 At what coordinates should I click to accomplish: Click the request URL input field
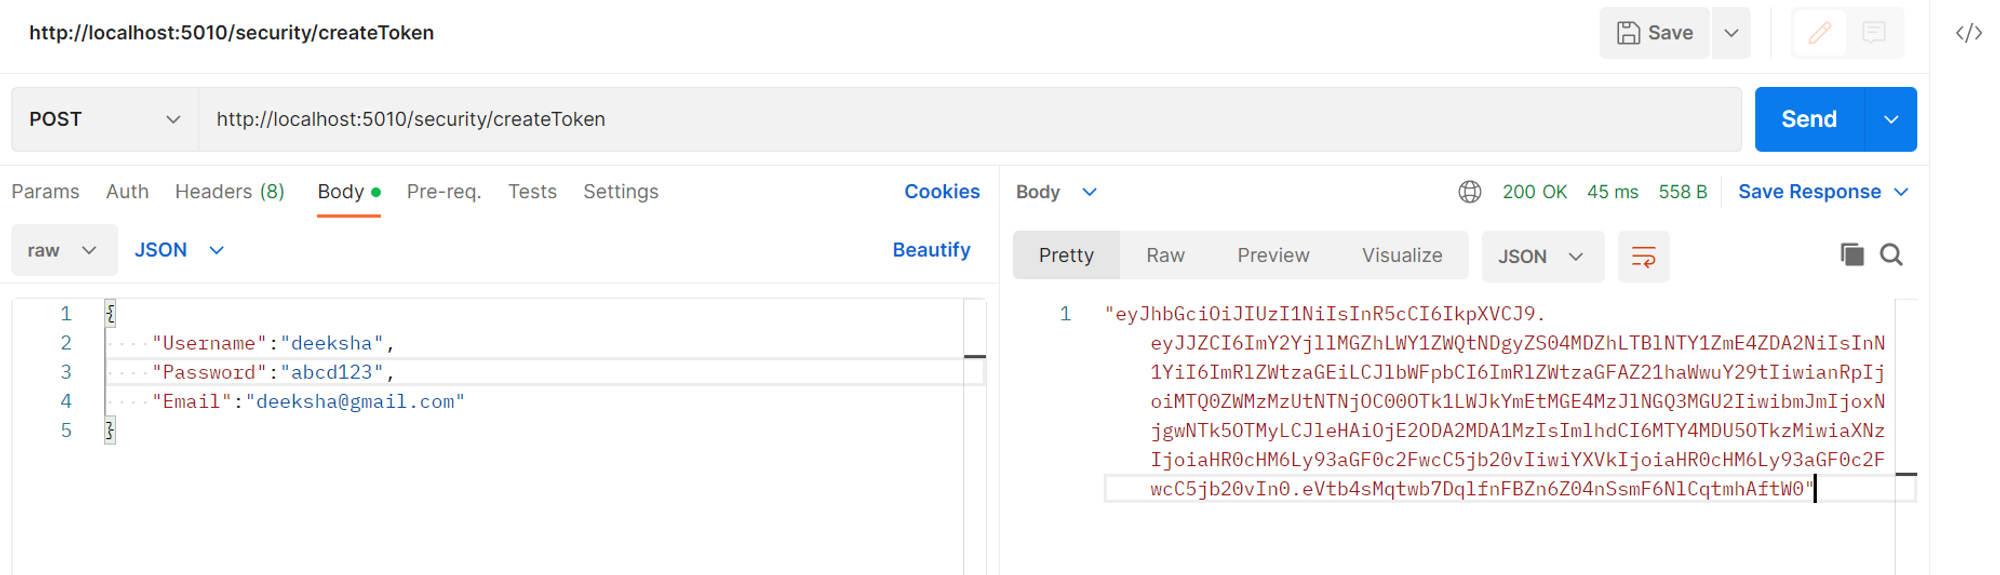click(968, 119)
